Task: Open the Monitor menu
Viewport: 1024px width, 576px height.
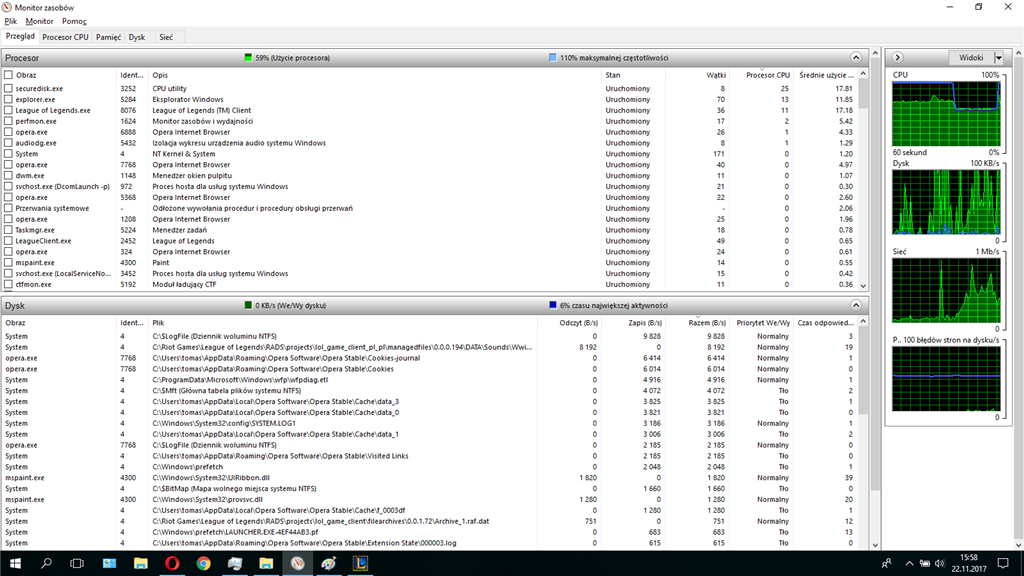Action: pos(39,22)
